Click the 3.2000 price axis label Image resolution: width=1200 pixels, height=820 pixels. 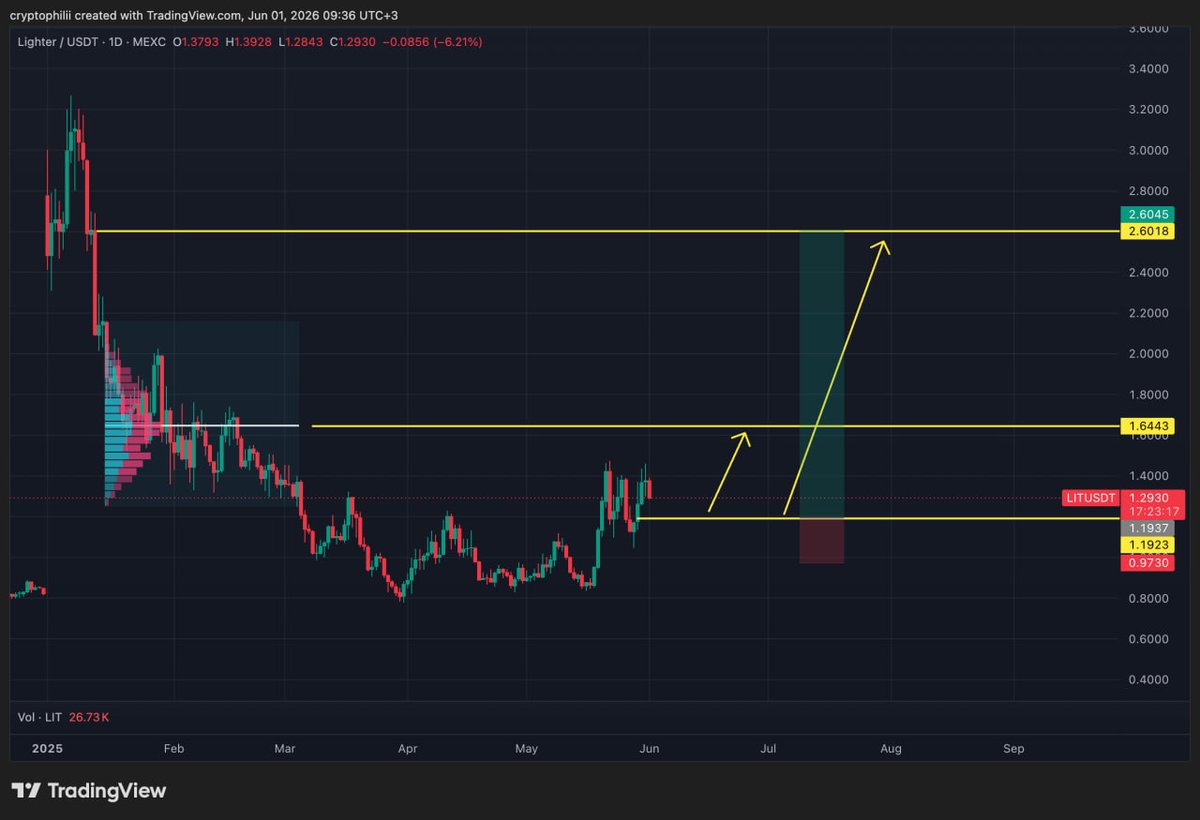tap(1147, 109)
